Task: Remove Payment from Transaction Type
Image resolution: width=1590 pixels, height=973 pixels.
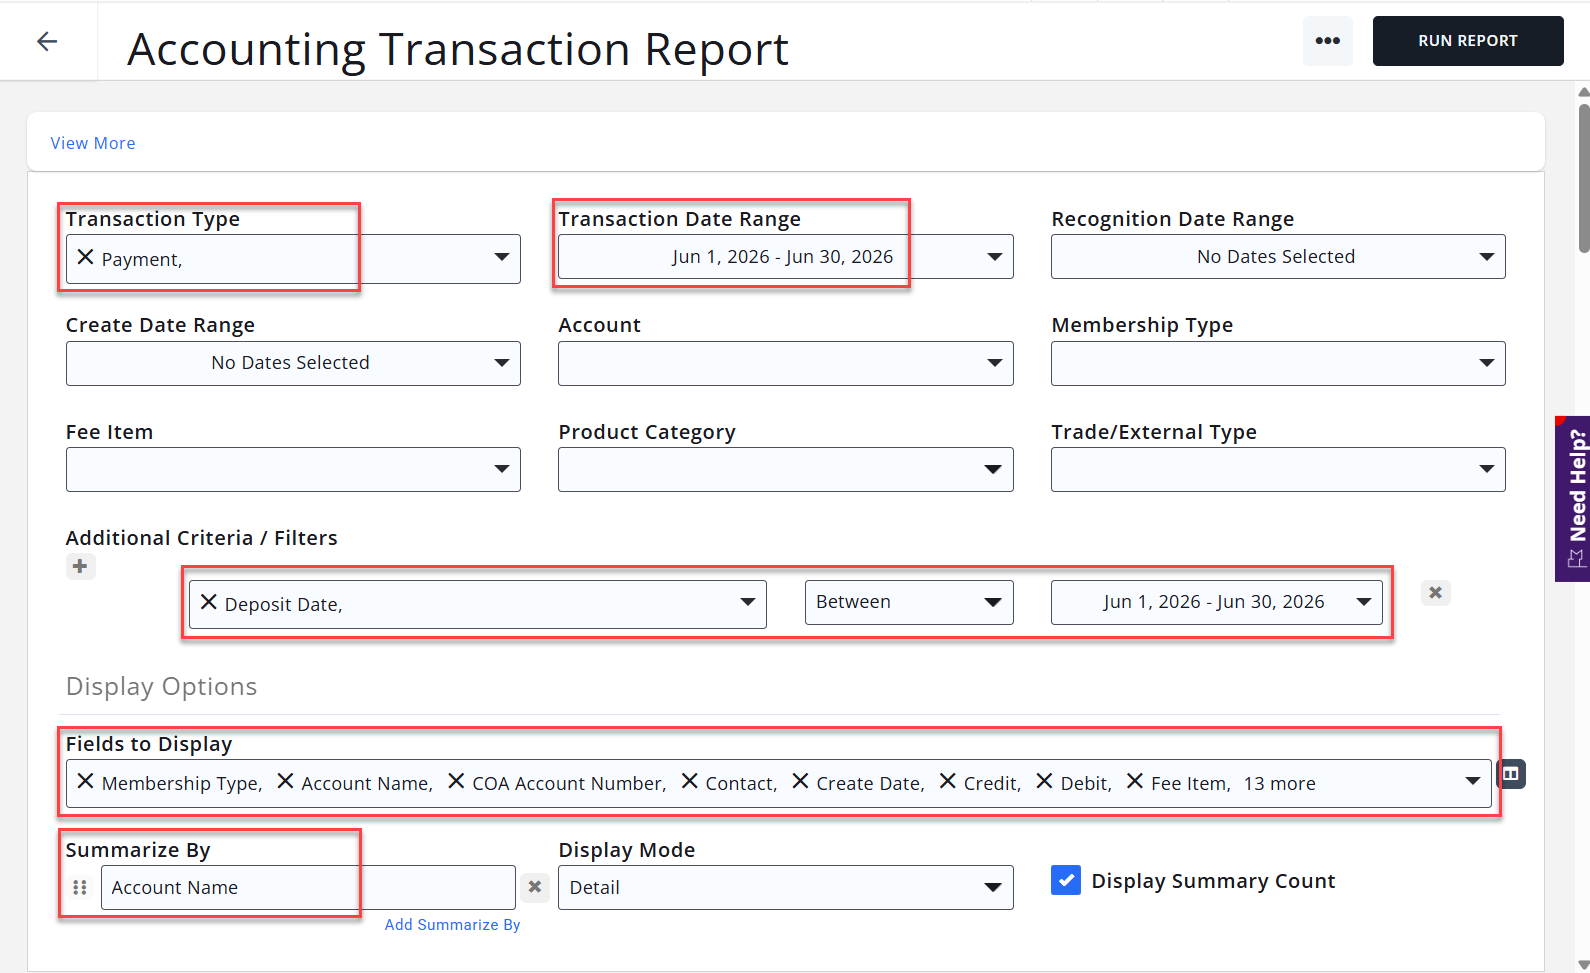Action: point(85,258)
